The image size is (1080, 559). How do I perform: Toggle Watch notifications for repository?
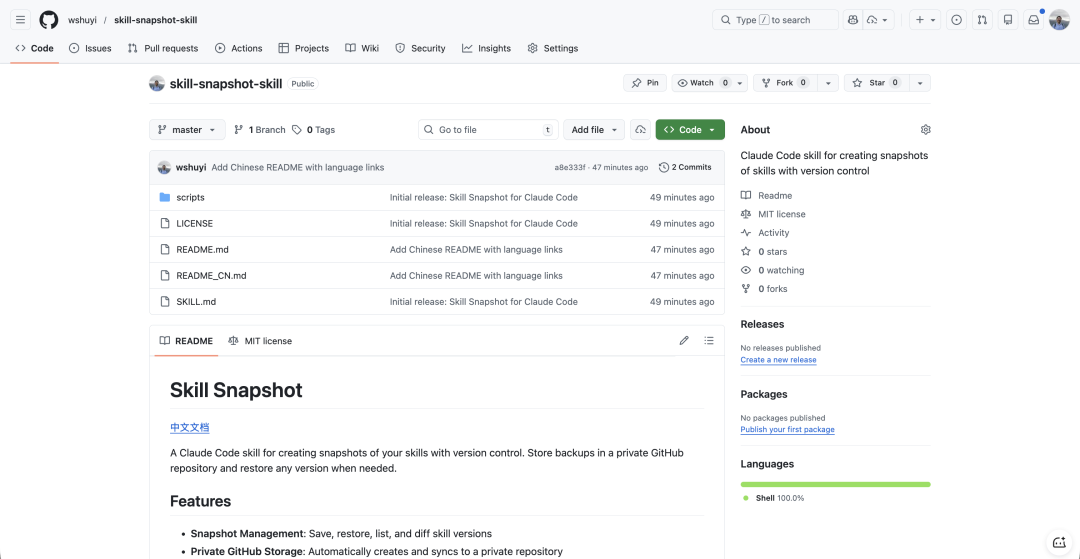click(702, 83)
